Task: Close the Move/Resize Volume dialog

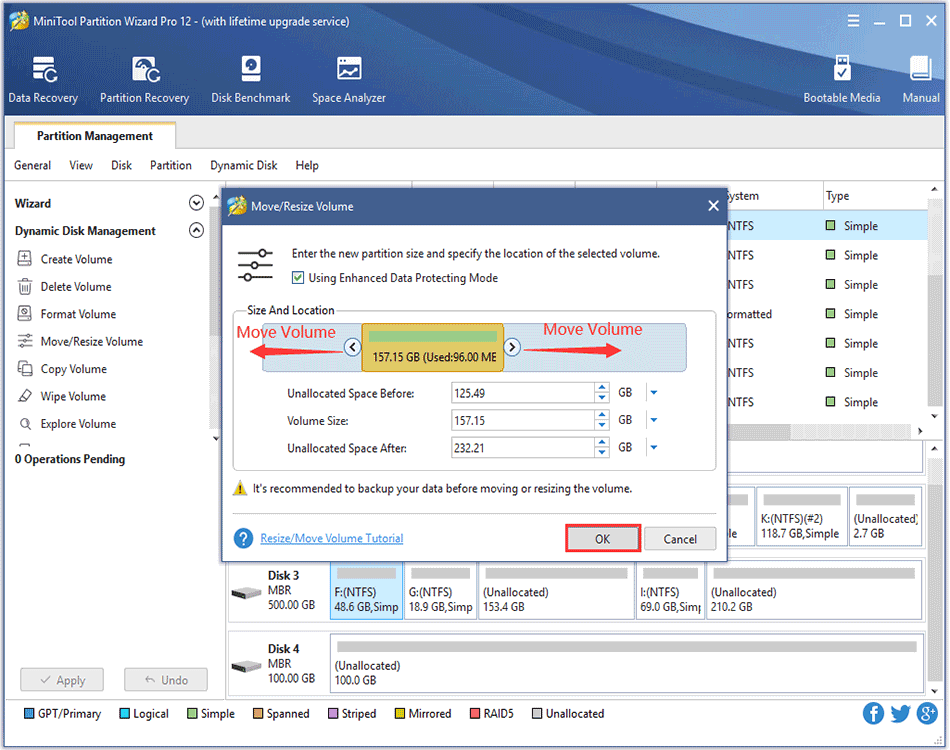Action: (x=714, y=206)
